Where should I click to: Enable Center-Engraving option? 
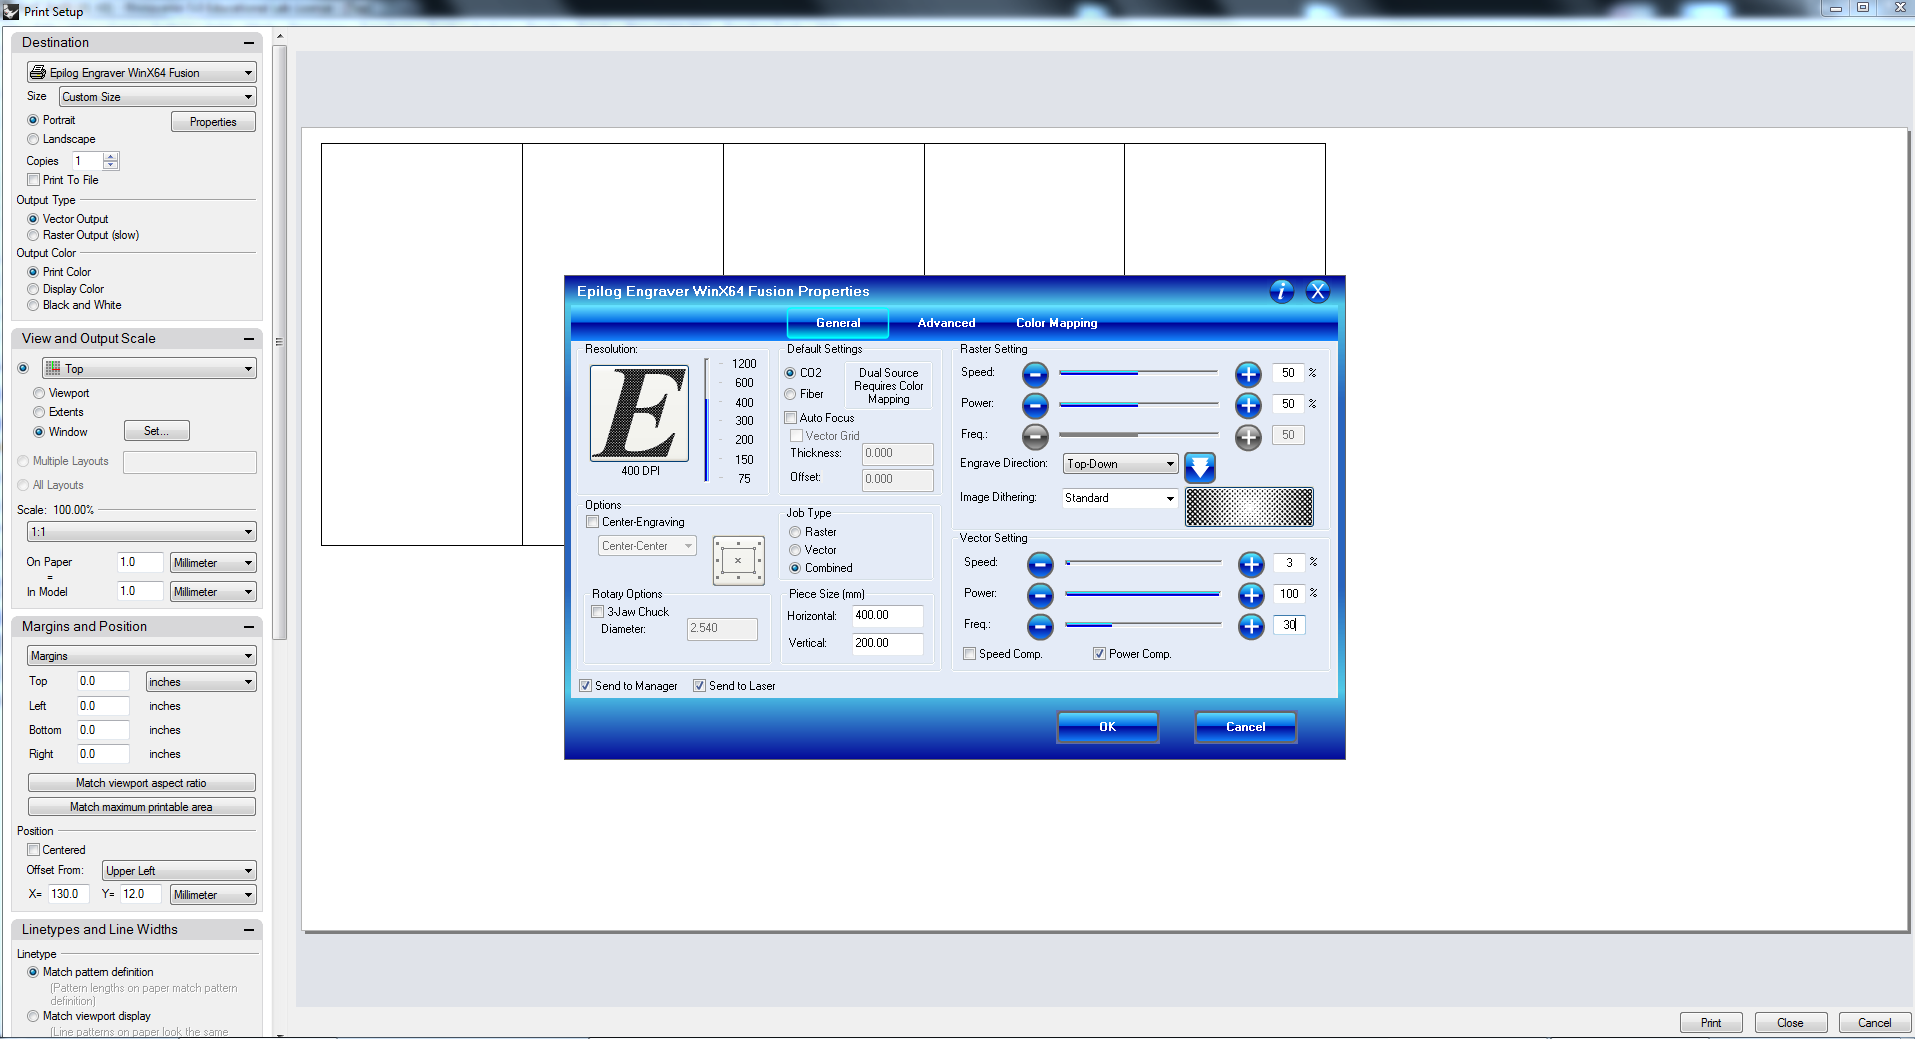(x=592, y=522)
